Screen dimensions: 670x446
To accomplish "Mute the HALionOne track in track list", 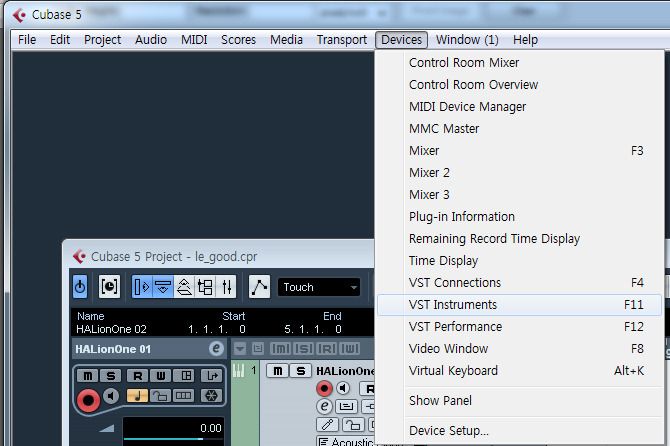I will [278, 371].
